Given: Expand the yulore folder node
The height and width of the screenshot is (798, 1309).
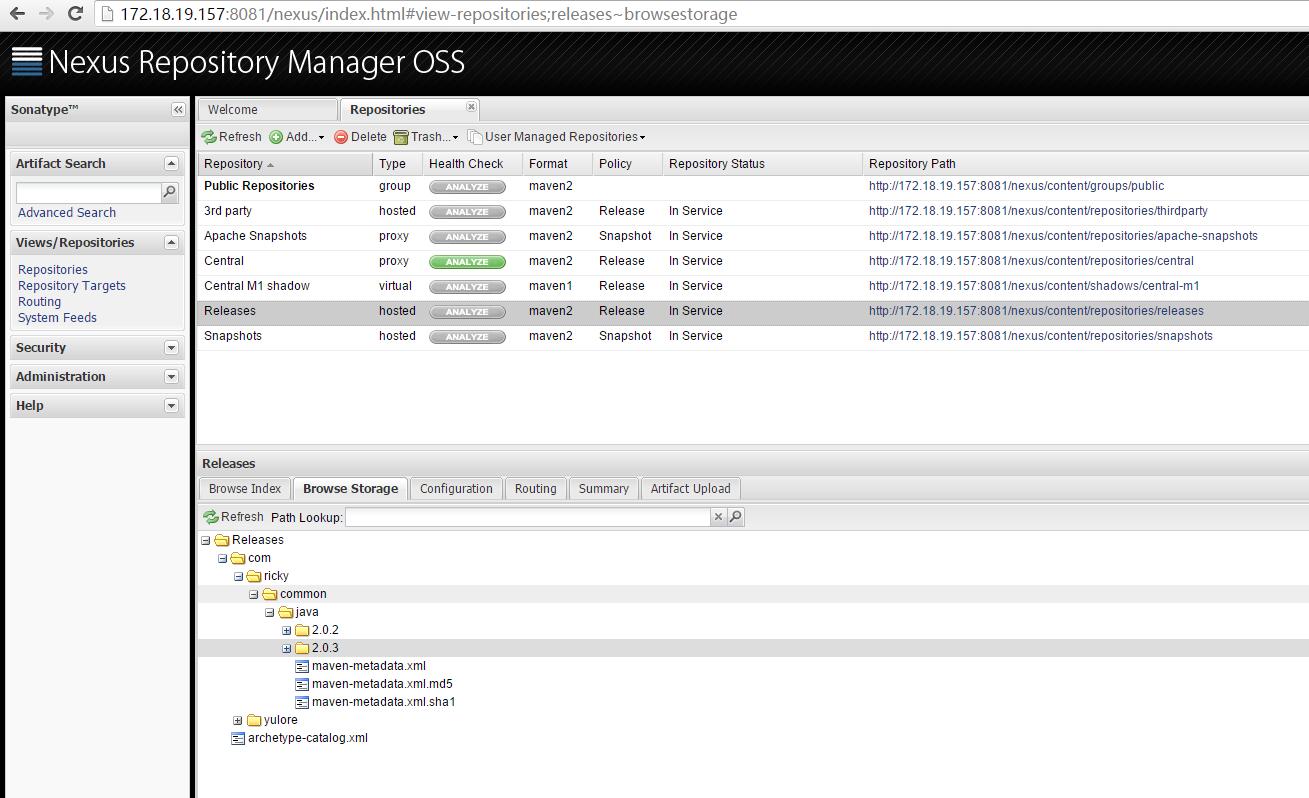Looking at the screenshot, I should pos(238,720).
